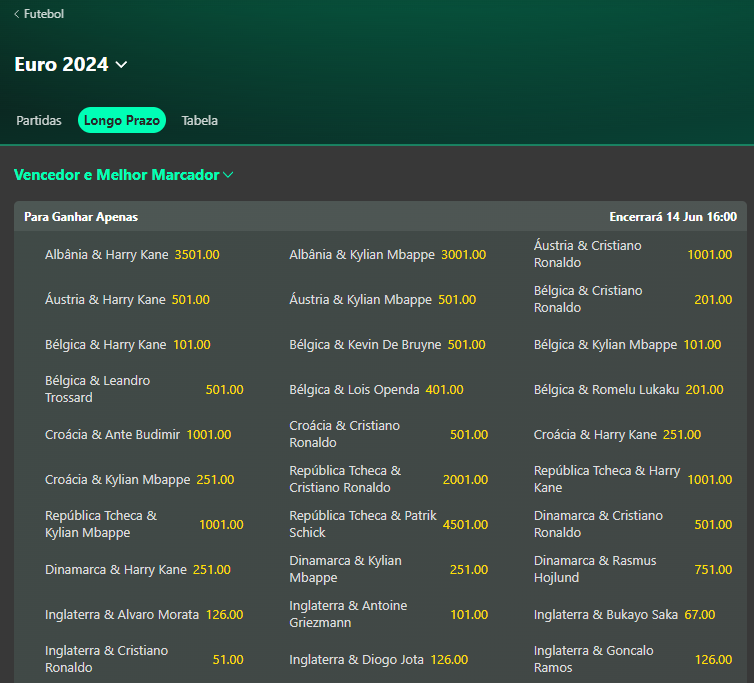Viewport: 754px width, 683px height.
Task: Switch to the Partidas tab
Action: (39, 120)
